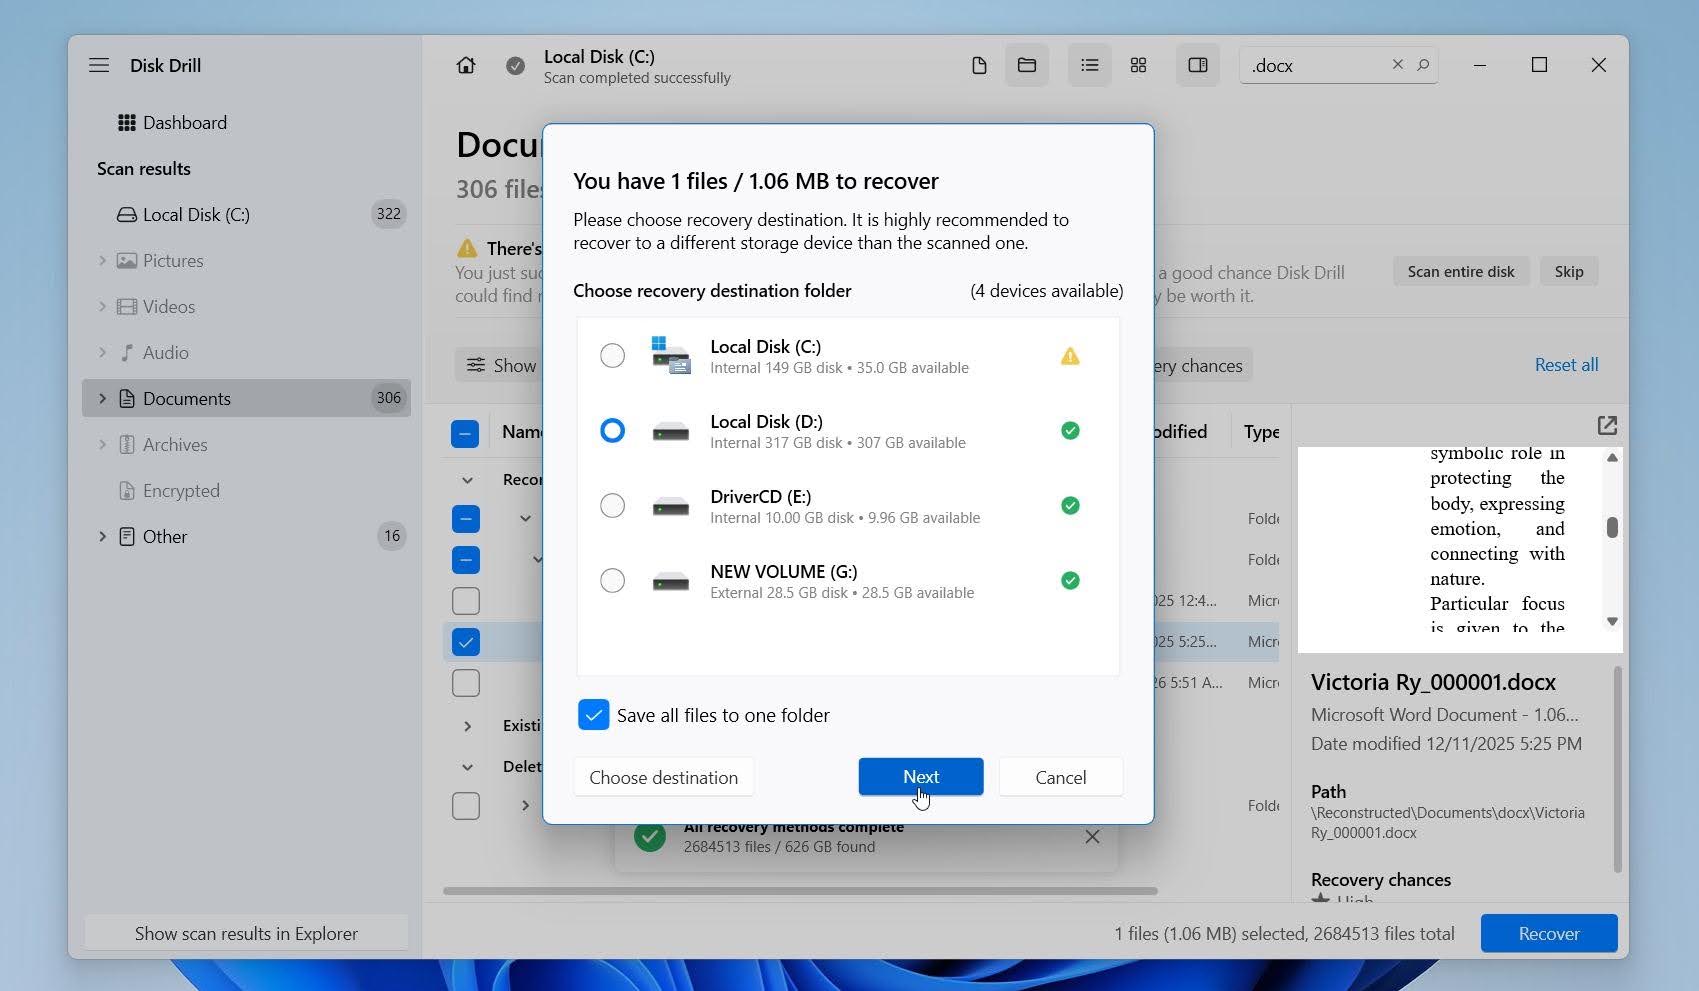Click Show scan results in Explorer
Viewport: 1699px width, 991px height.
pos(246,933)
